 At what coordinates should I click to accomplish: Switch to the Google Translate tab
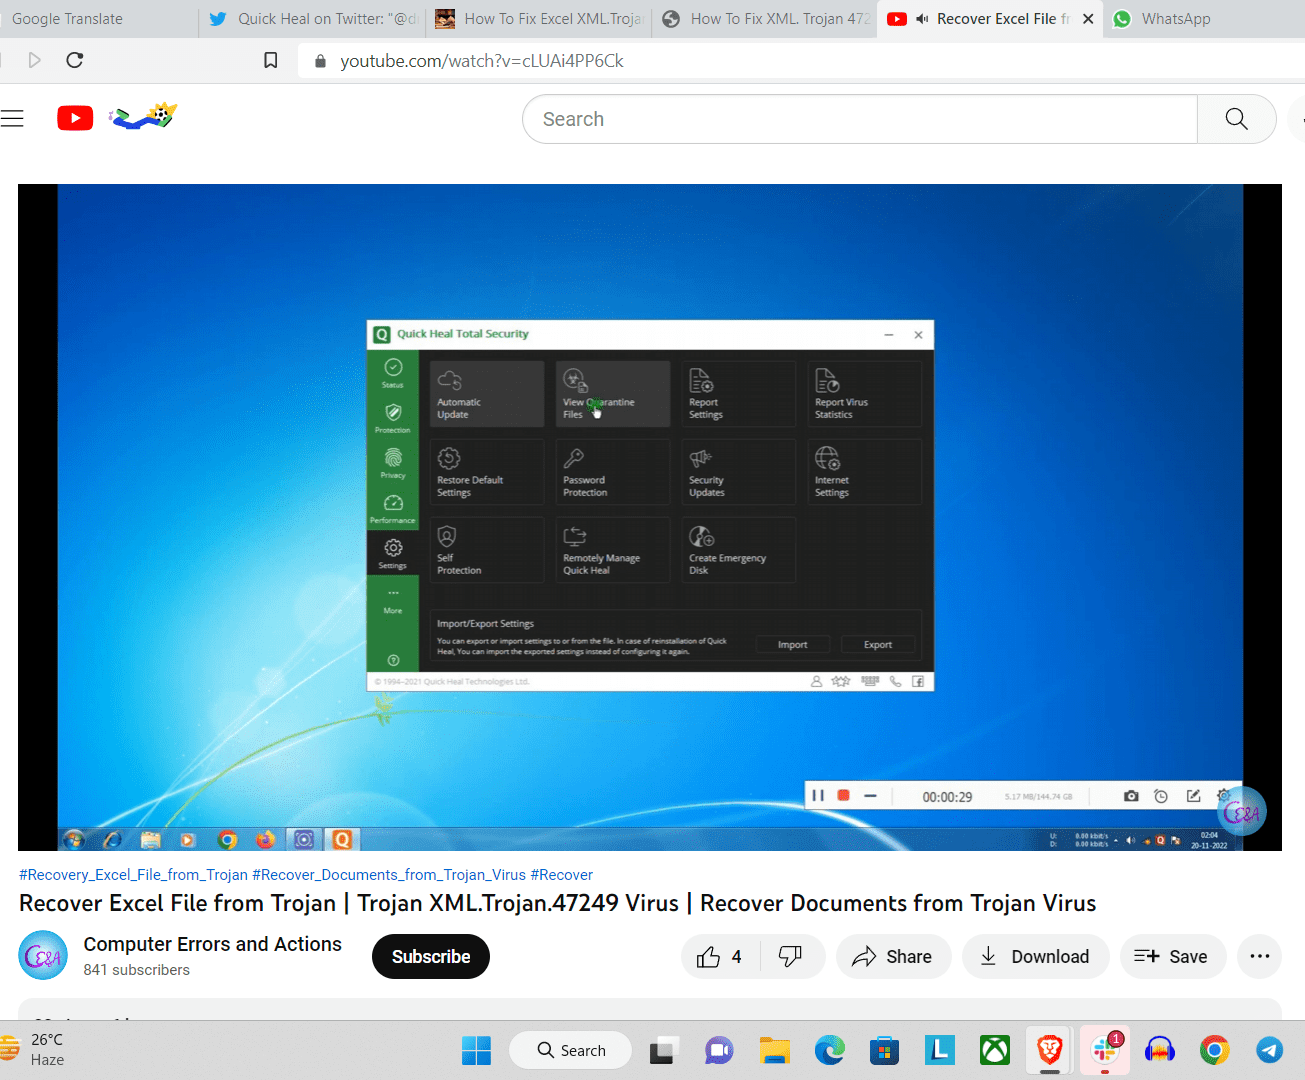(x=68, y=19)
